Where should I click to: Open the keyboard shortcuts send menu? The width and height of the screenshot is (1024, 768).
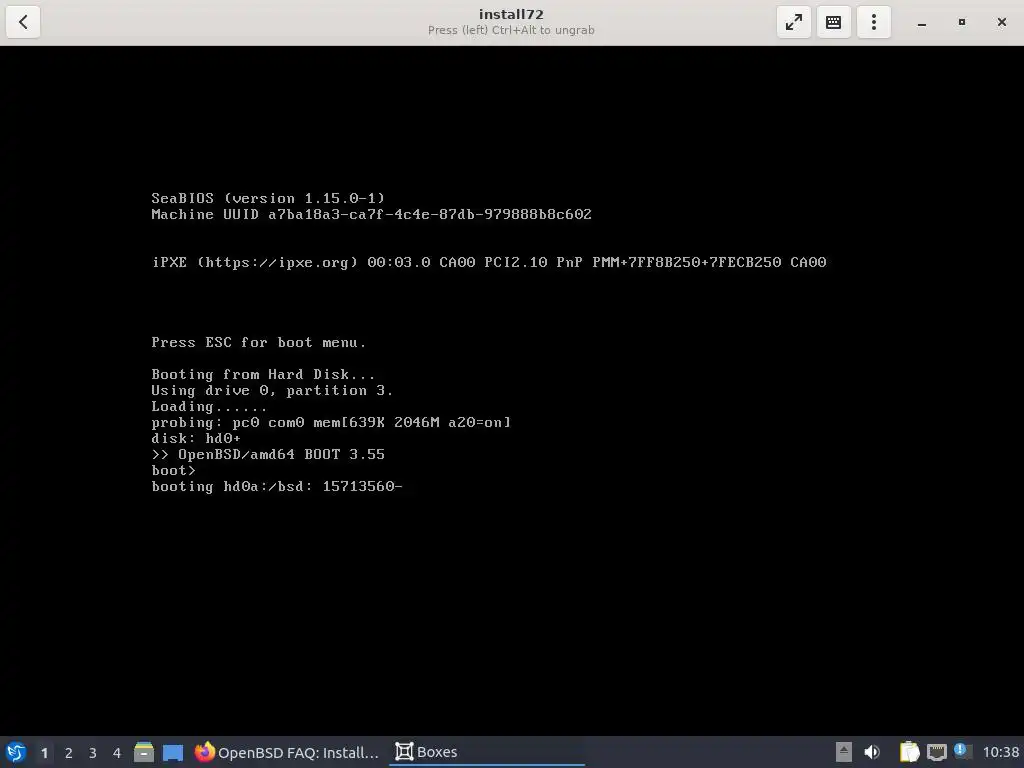coord(833,22)
